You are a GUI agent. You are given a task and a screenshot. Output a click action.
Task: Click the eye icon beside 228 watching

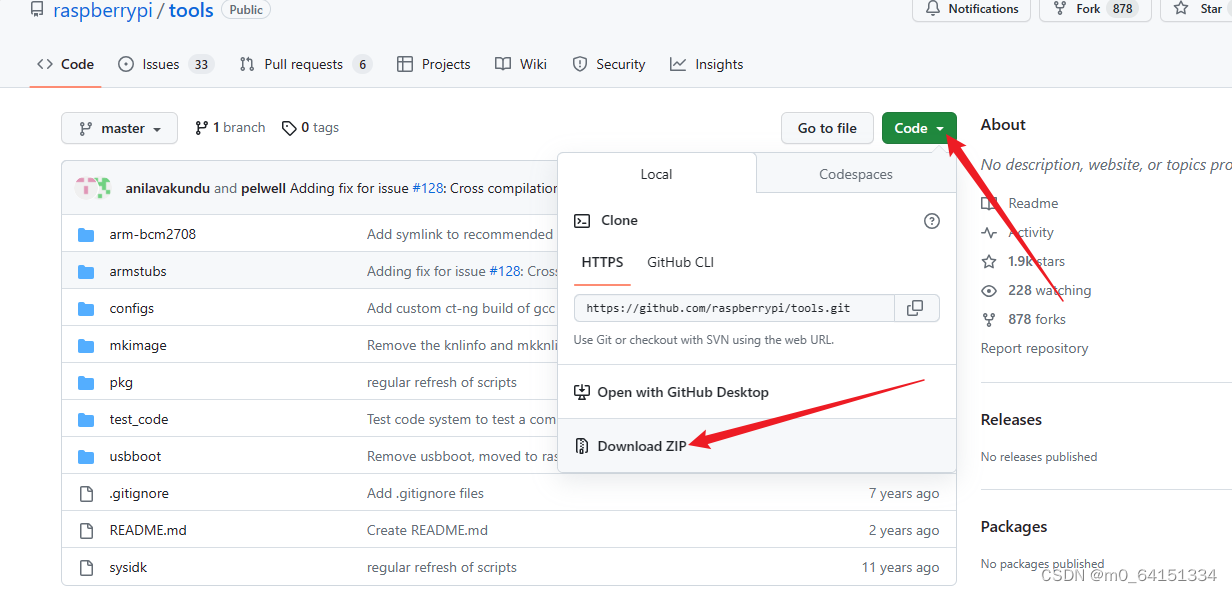[x=989, y=291]
